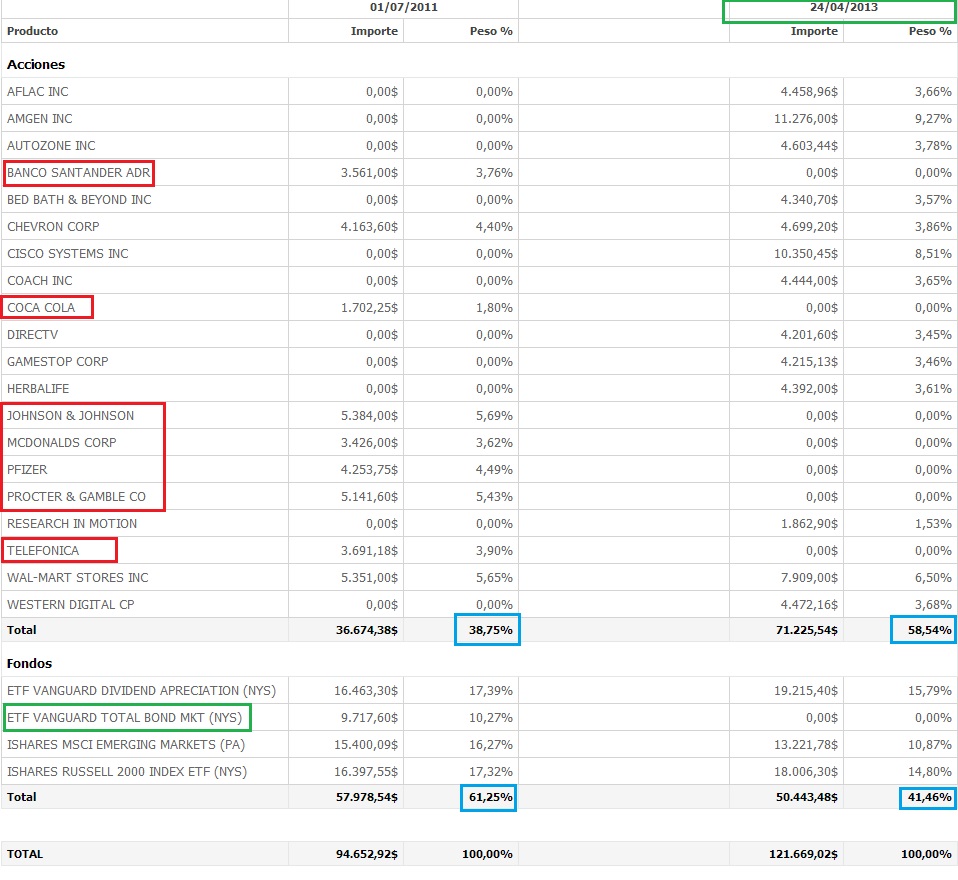
Task: Select ETF VANGUARD DIVIDEND APRECIATION (NYS)
Action: pyautogui.click(x=141, y=691)
